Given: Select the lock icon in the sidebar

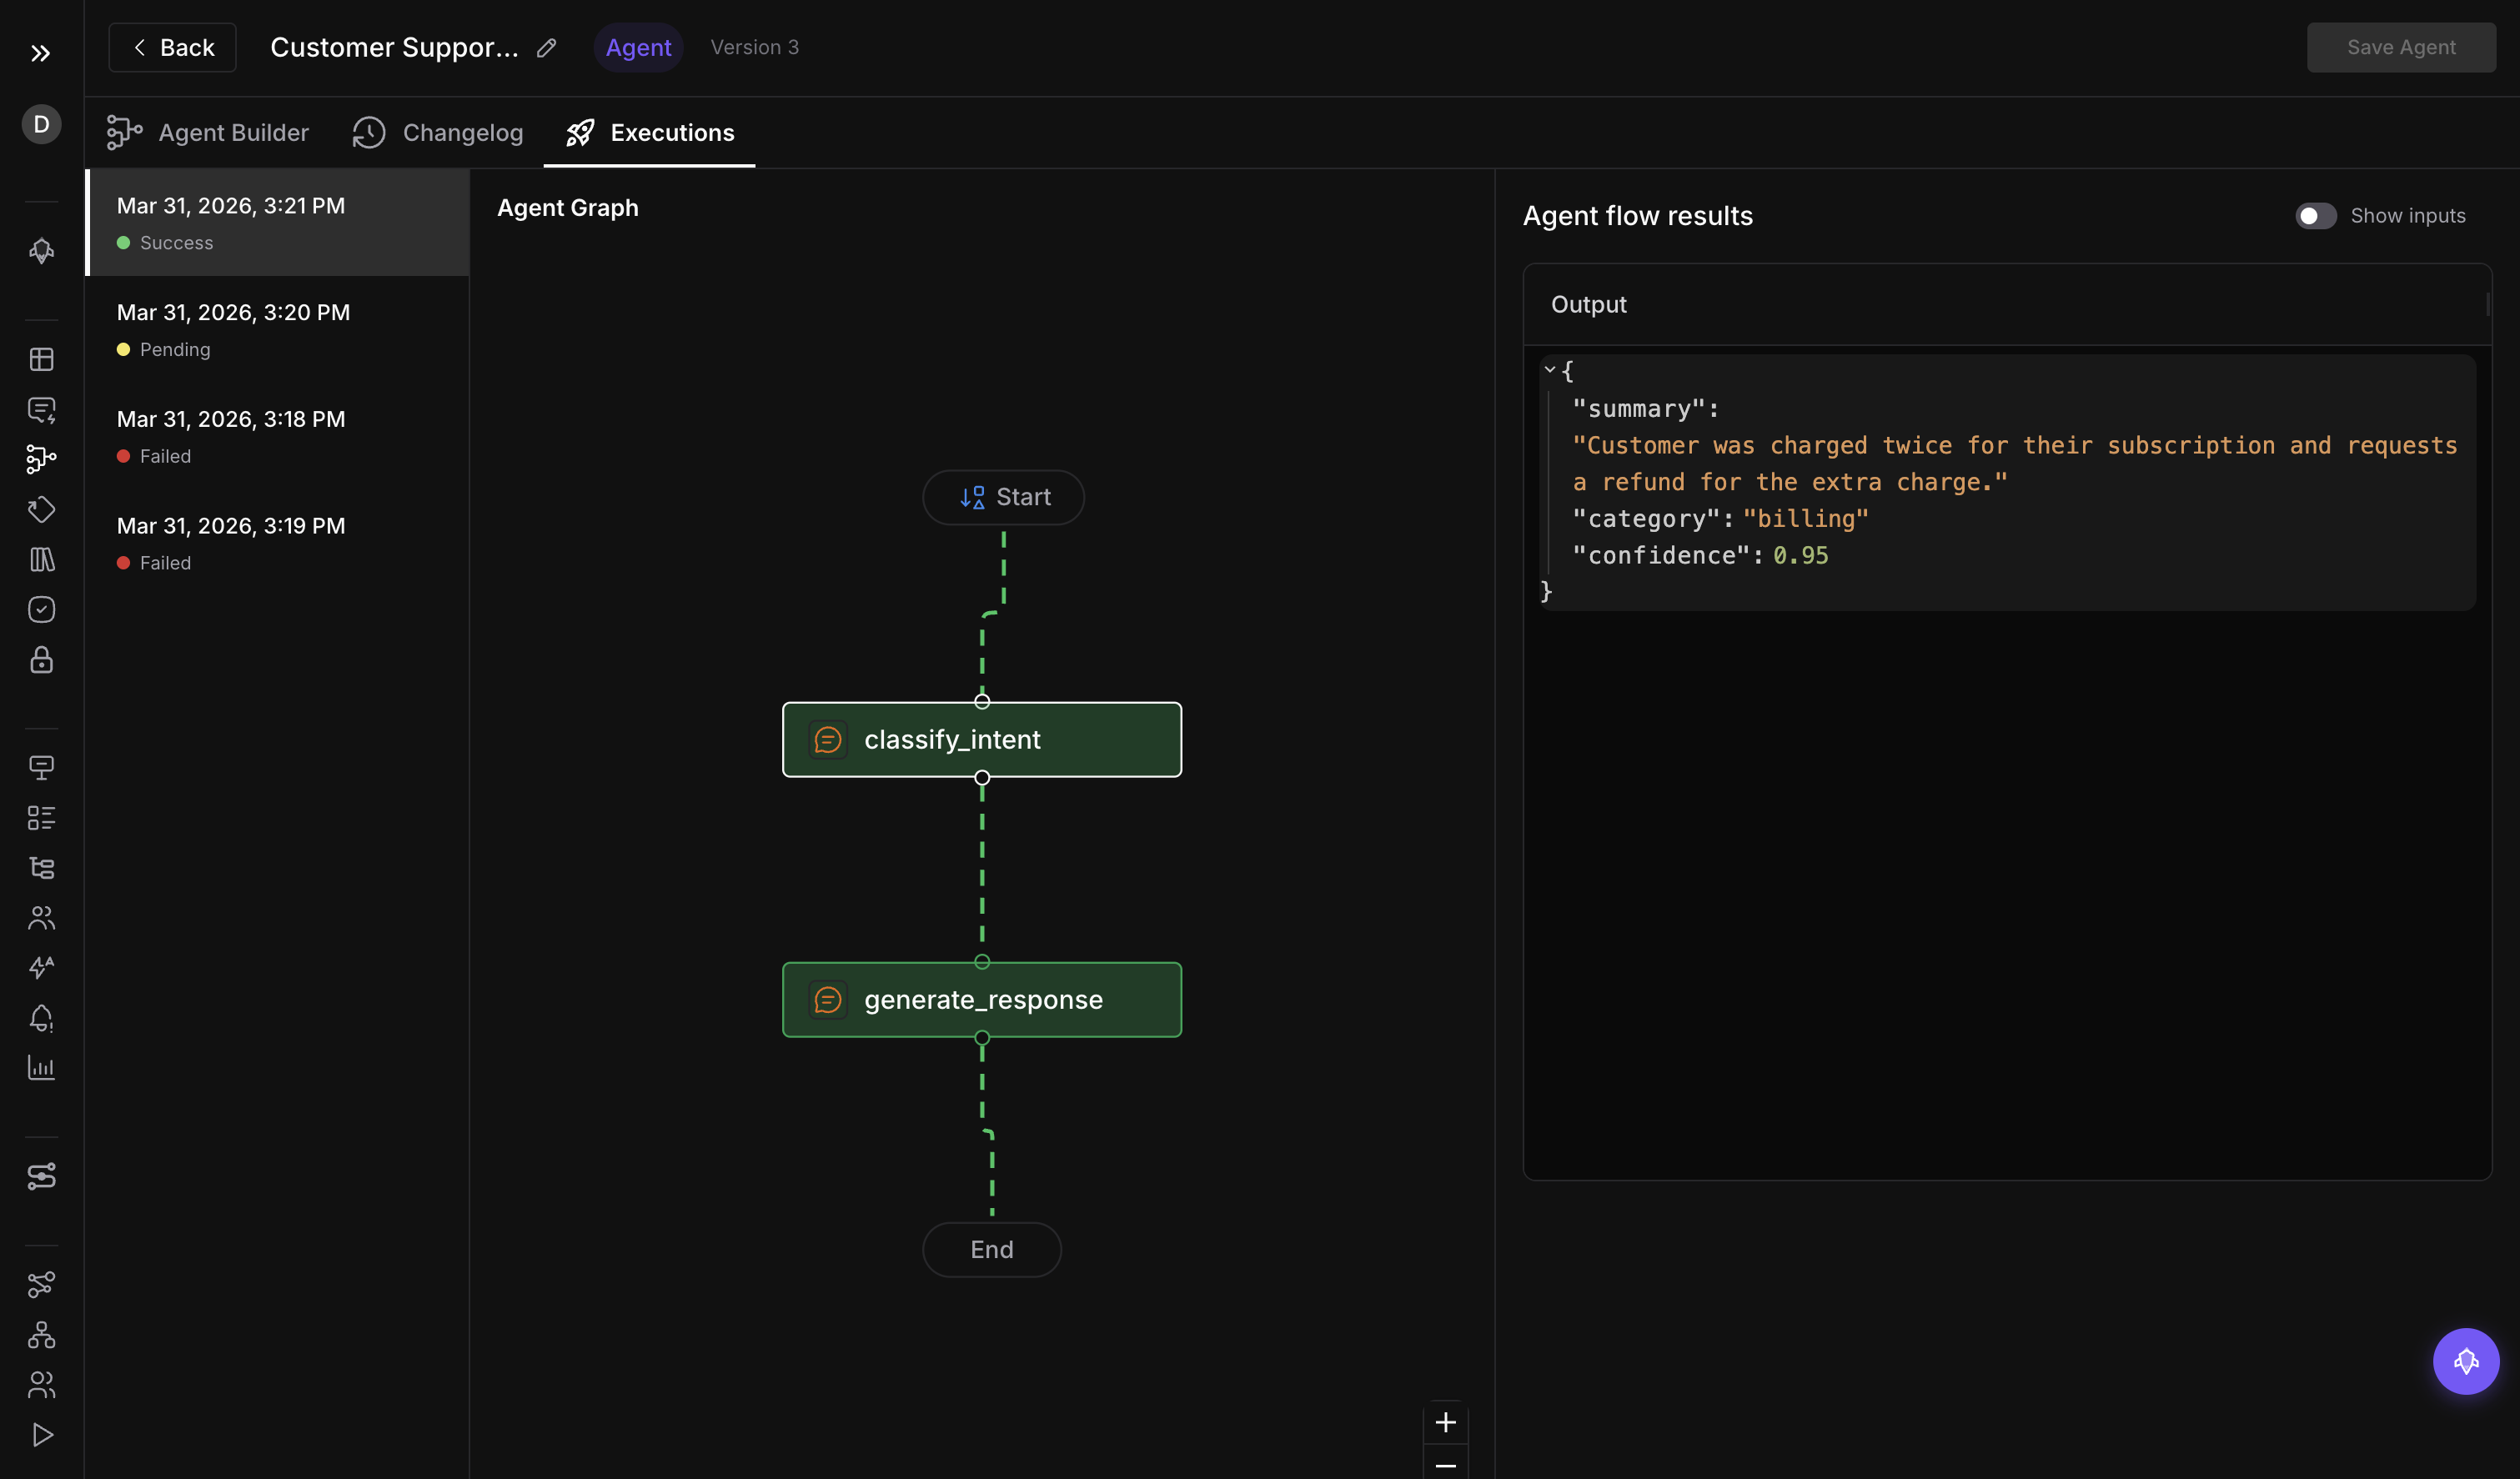Looking at the screenshot, I should point(41,660).
